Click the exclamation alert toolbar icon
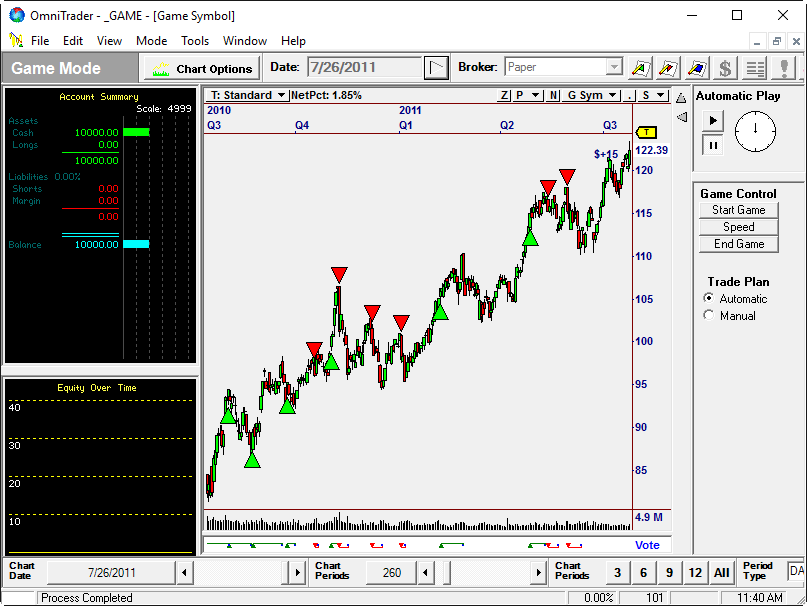The height and width of the screenshot is (606, 807). (x=784, y=68)
